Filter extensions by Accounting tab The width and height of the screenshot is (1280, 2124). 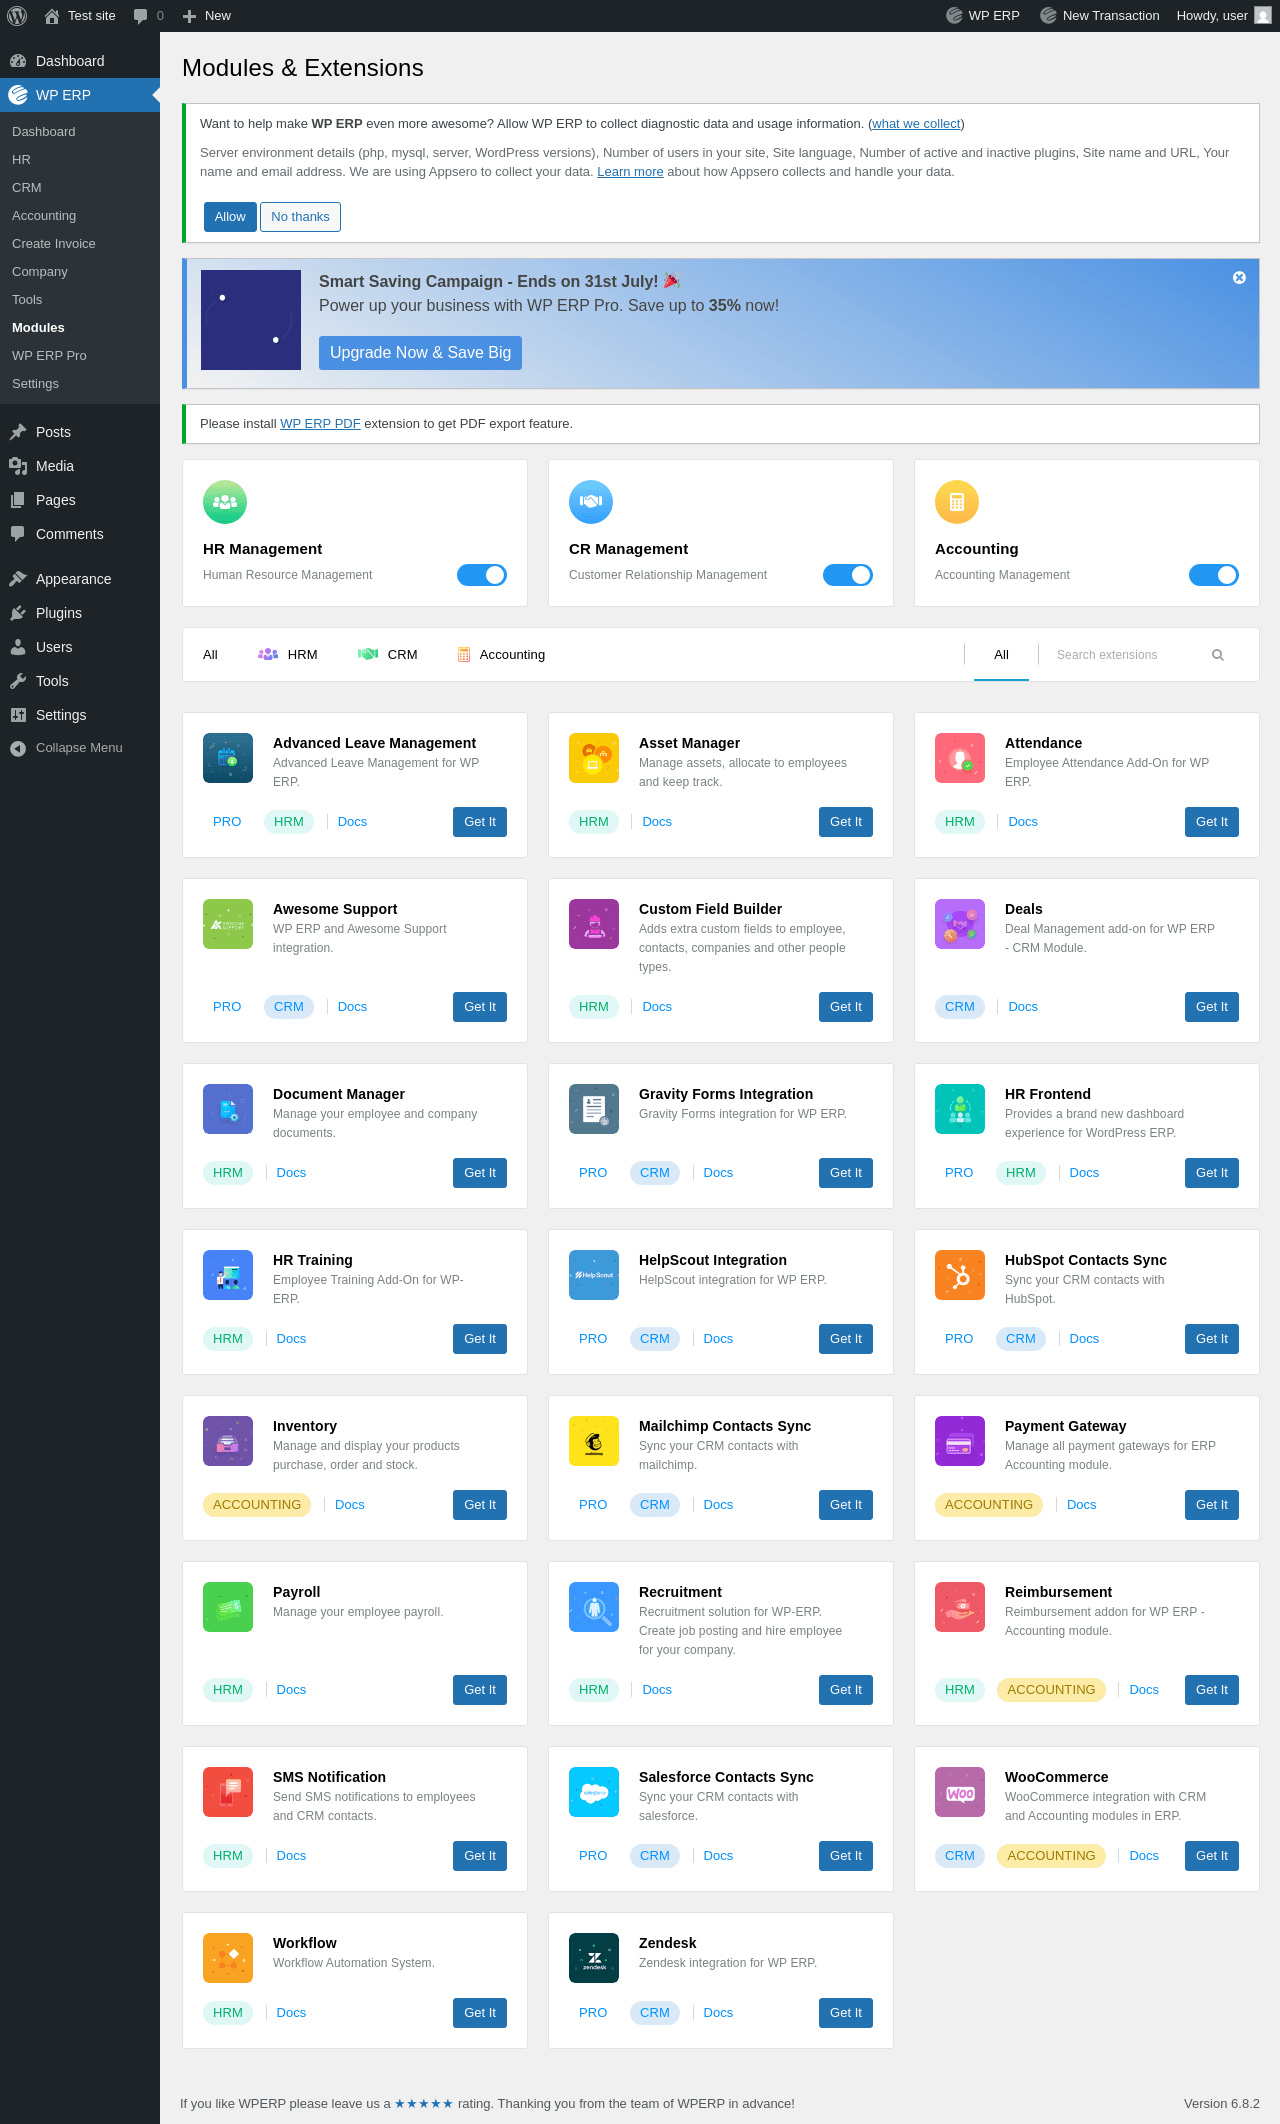[502, 655]
